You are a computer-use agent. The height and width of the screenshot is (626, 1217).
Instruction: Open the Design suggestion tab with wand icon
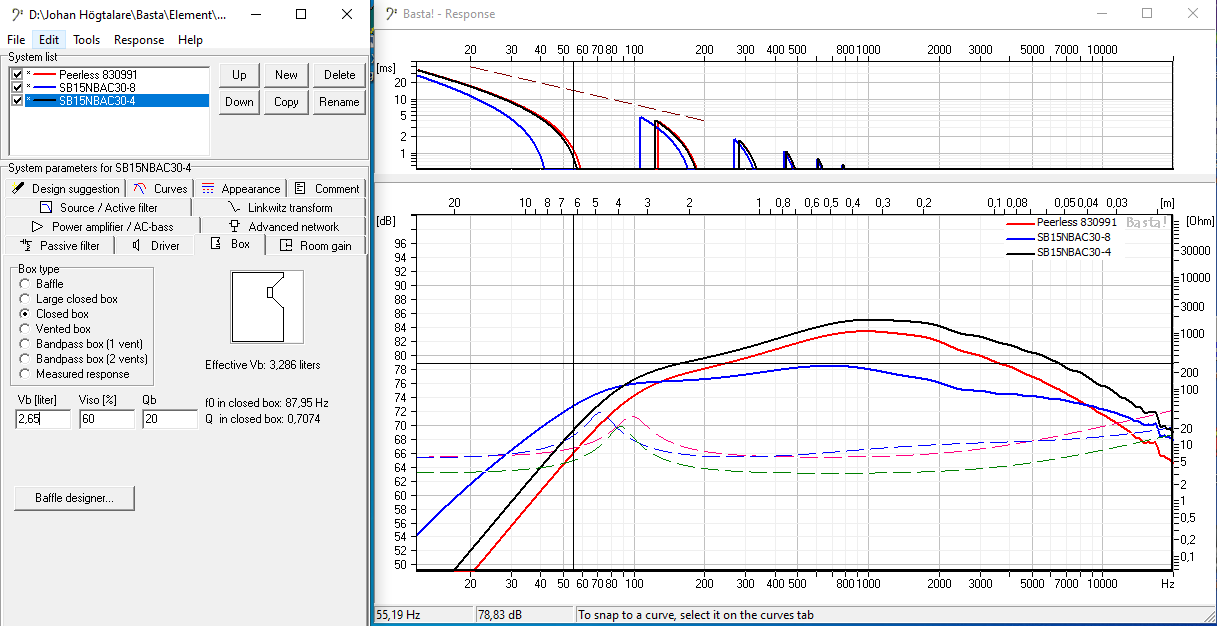pos(66,188)
